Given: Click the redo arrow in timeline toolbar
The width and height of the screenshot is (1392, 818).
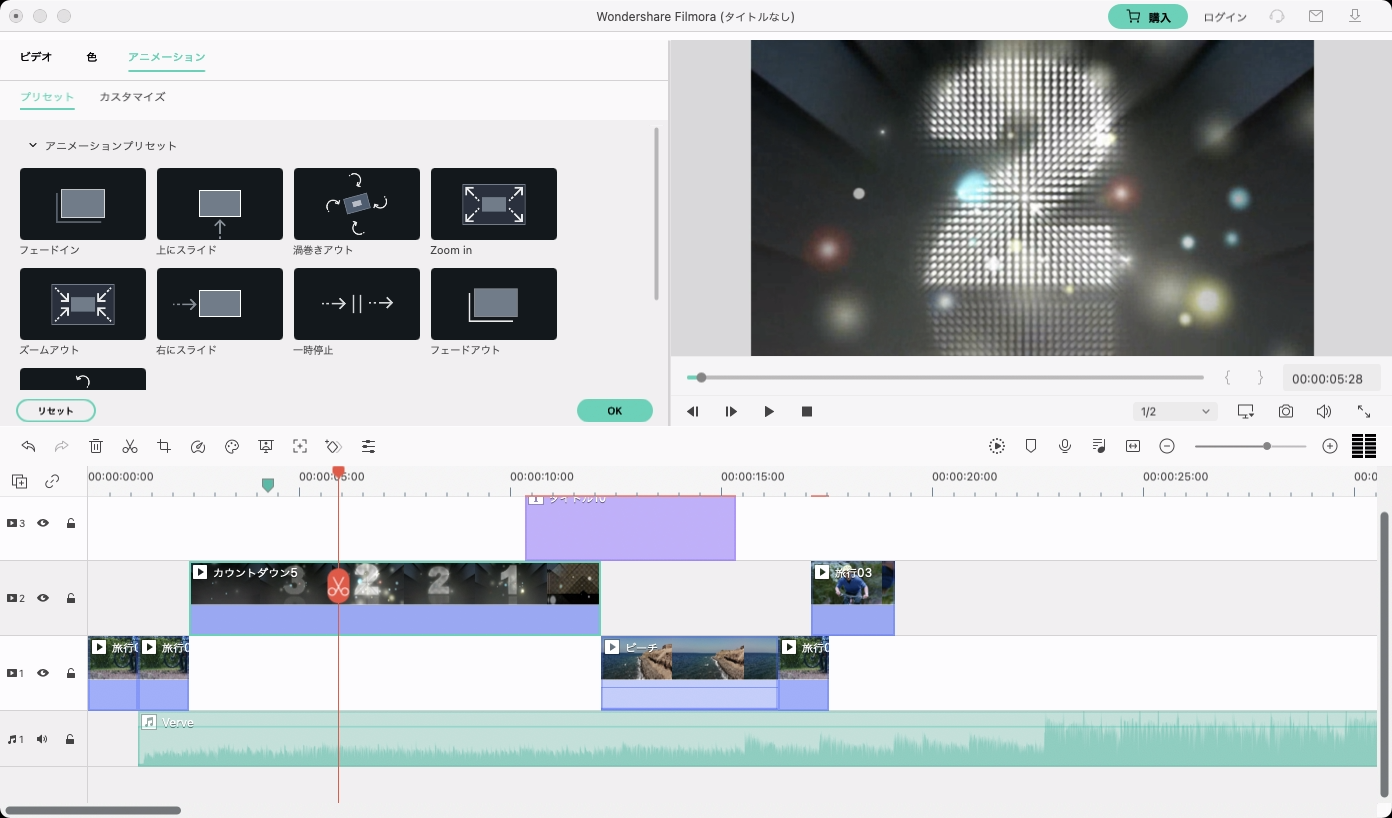Looking at the screenshot, I should click(x=62, y=446).
